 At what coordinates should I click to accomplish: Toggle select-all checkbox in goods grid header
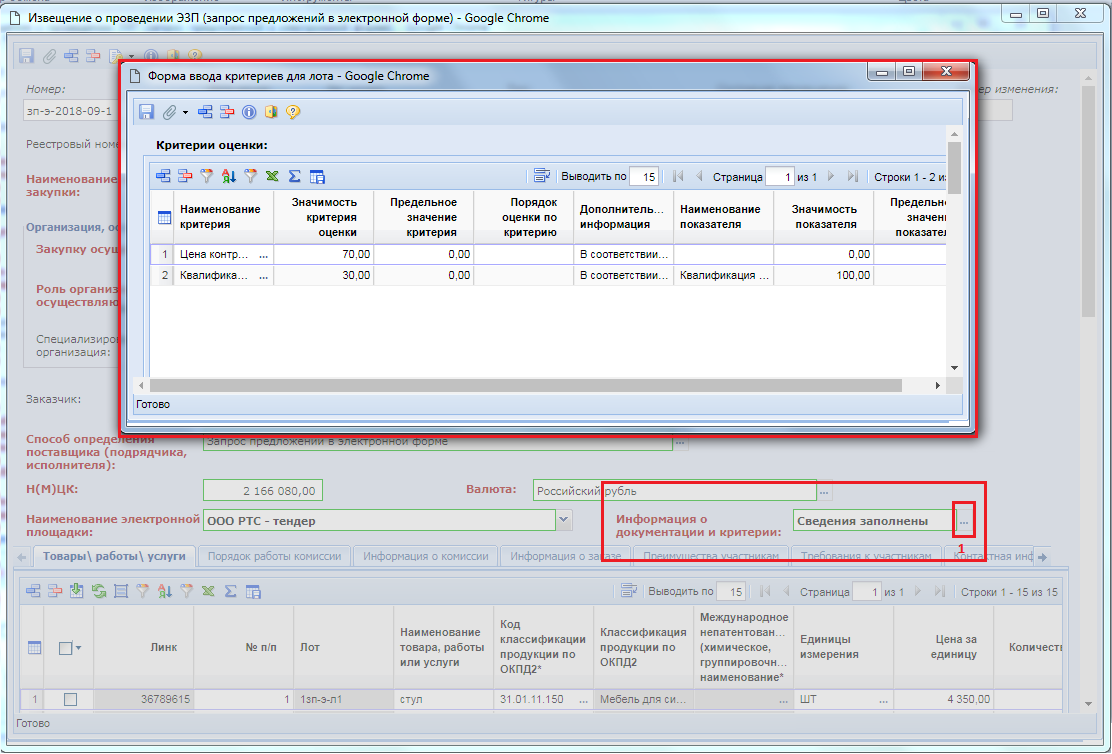[65, 648]
